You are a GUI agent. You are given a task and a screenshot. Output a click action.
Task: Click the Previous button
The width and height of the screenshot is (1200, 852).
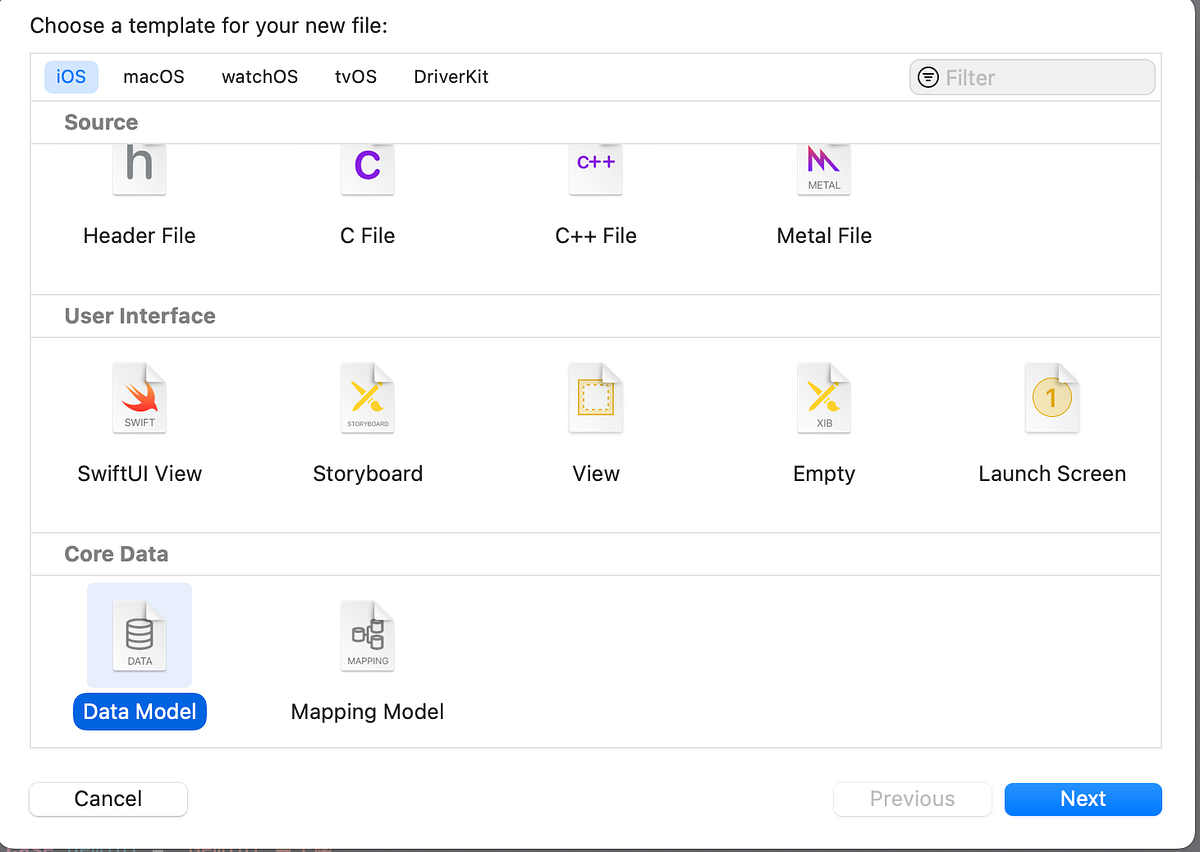pos(912,799)
